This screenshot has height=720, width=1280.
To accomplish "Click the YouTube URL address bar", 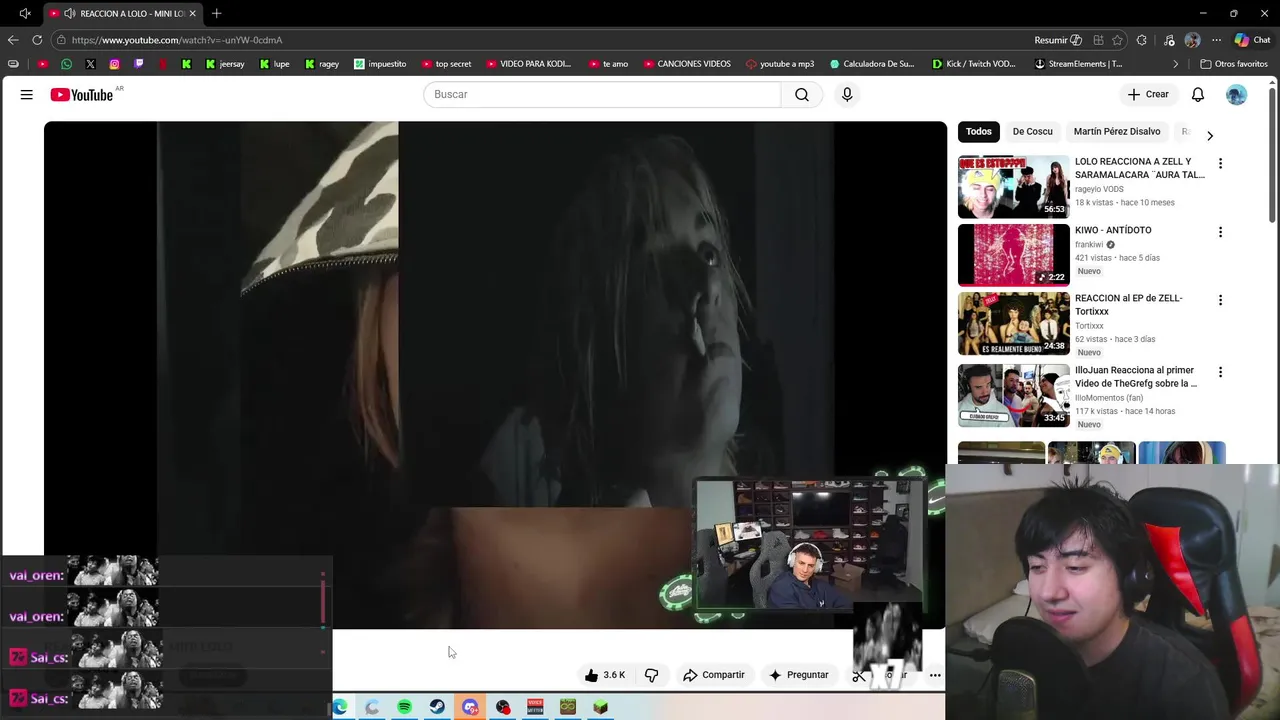I will click(x=540, y=40).
